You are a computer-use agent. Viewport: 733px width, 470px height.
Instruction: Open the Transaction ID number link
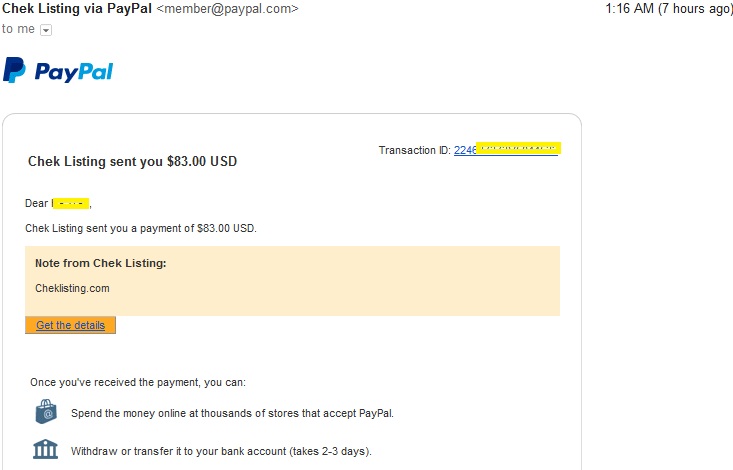pyautogui.click(x=506, y=150)
